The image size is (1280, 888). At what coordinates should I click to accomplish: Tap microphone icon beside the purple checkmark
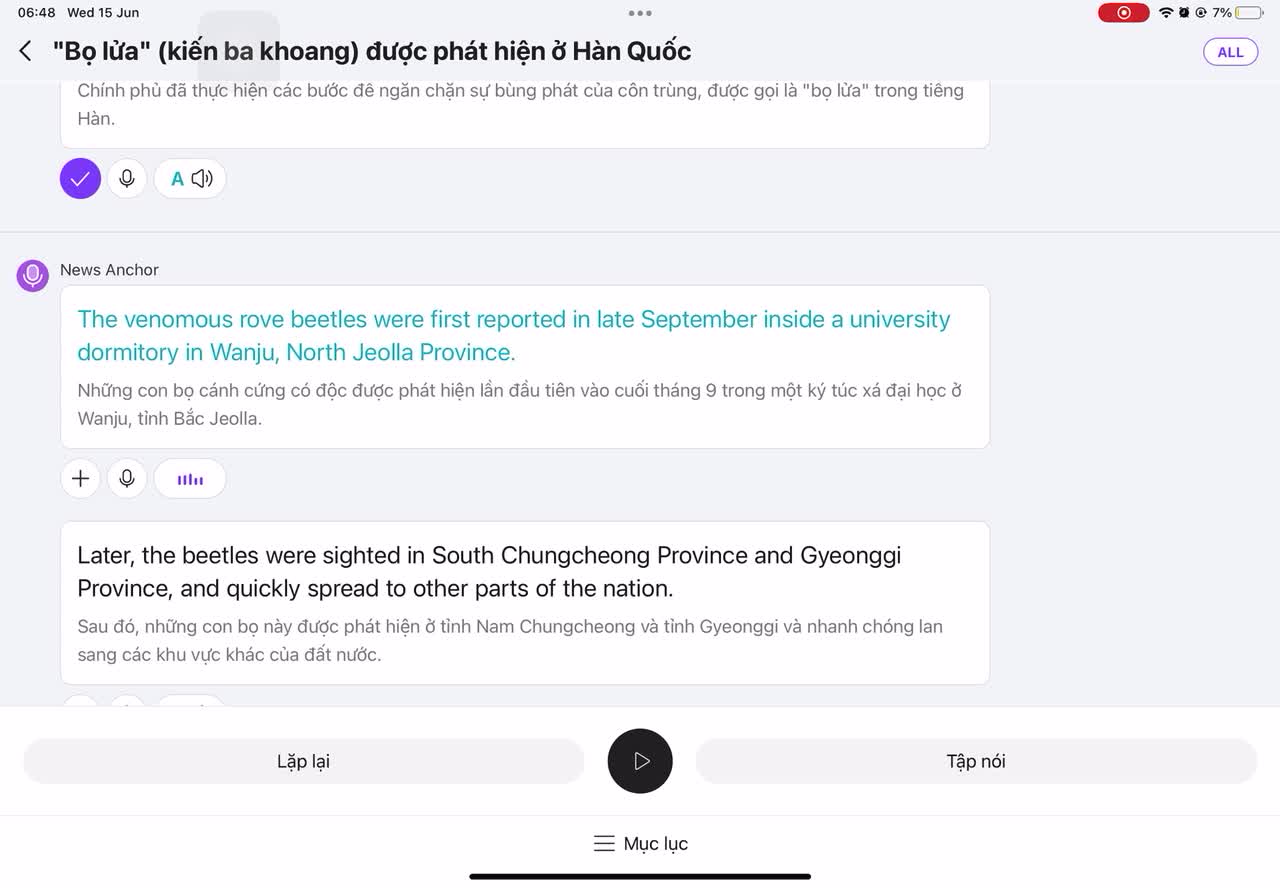click(x=127, y=179)
